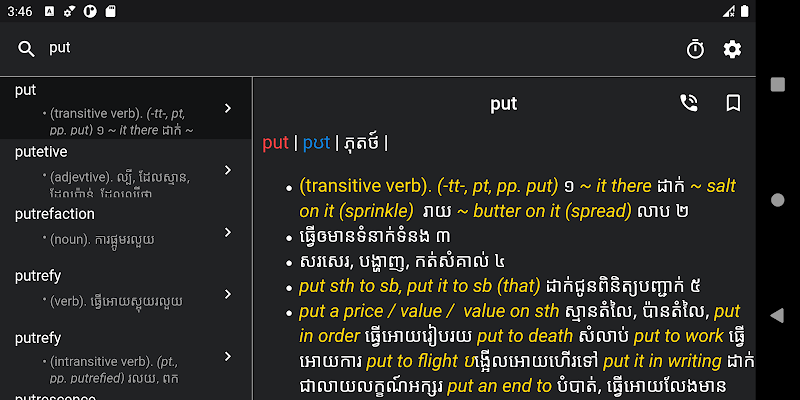Expand the put entry chevron
This screenshot has height=400, width=800.
click(228, 108)
